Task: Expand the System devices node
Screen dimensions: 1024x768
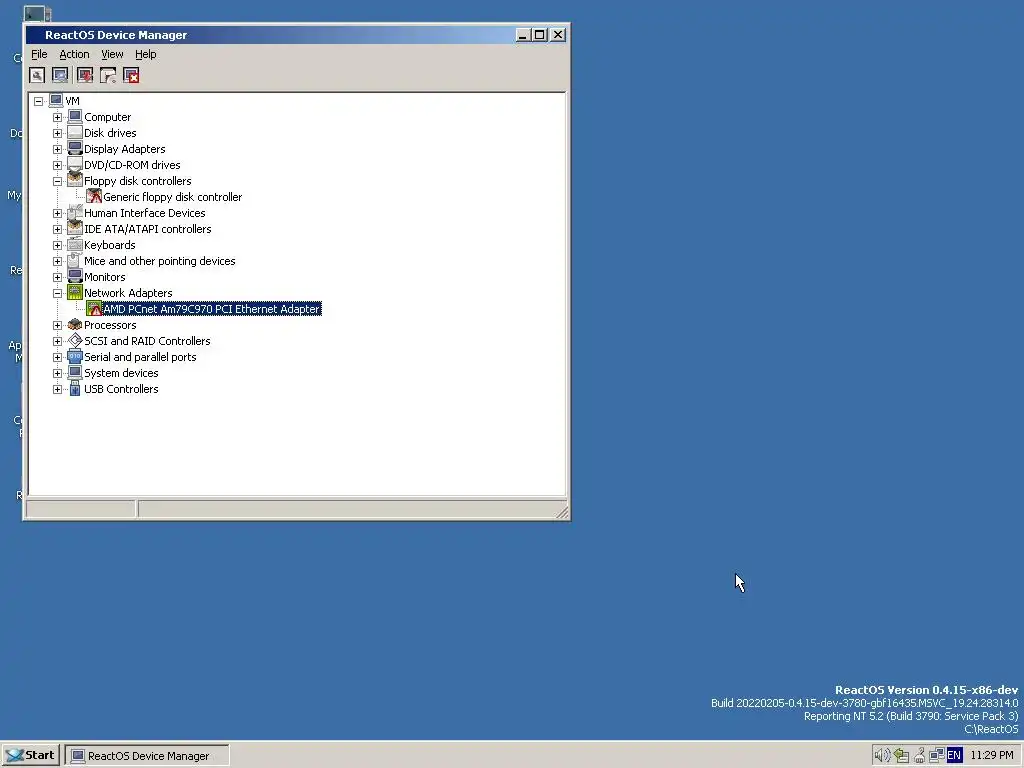Action: pos(57,374)
